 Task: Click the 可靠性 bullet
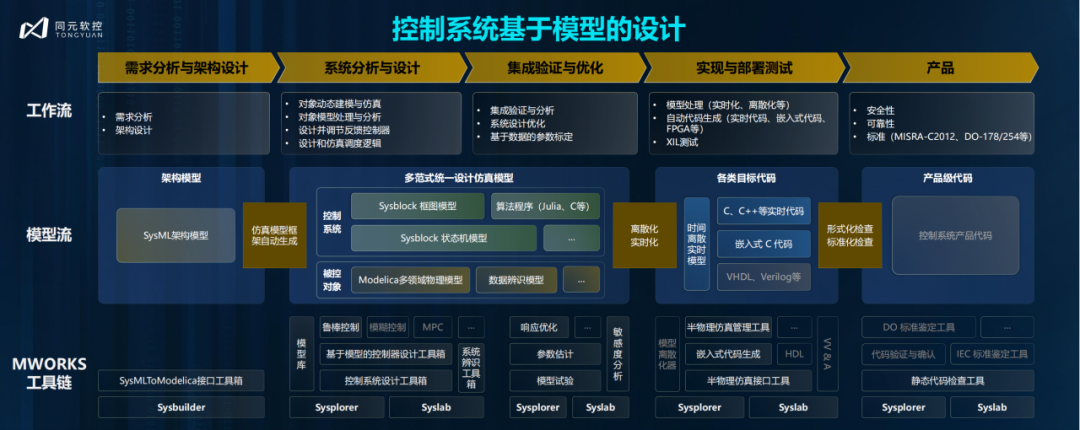pos(881,123)
